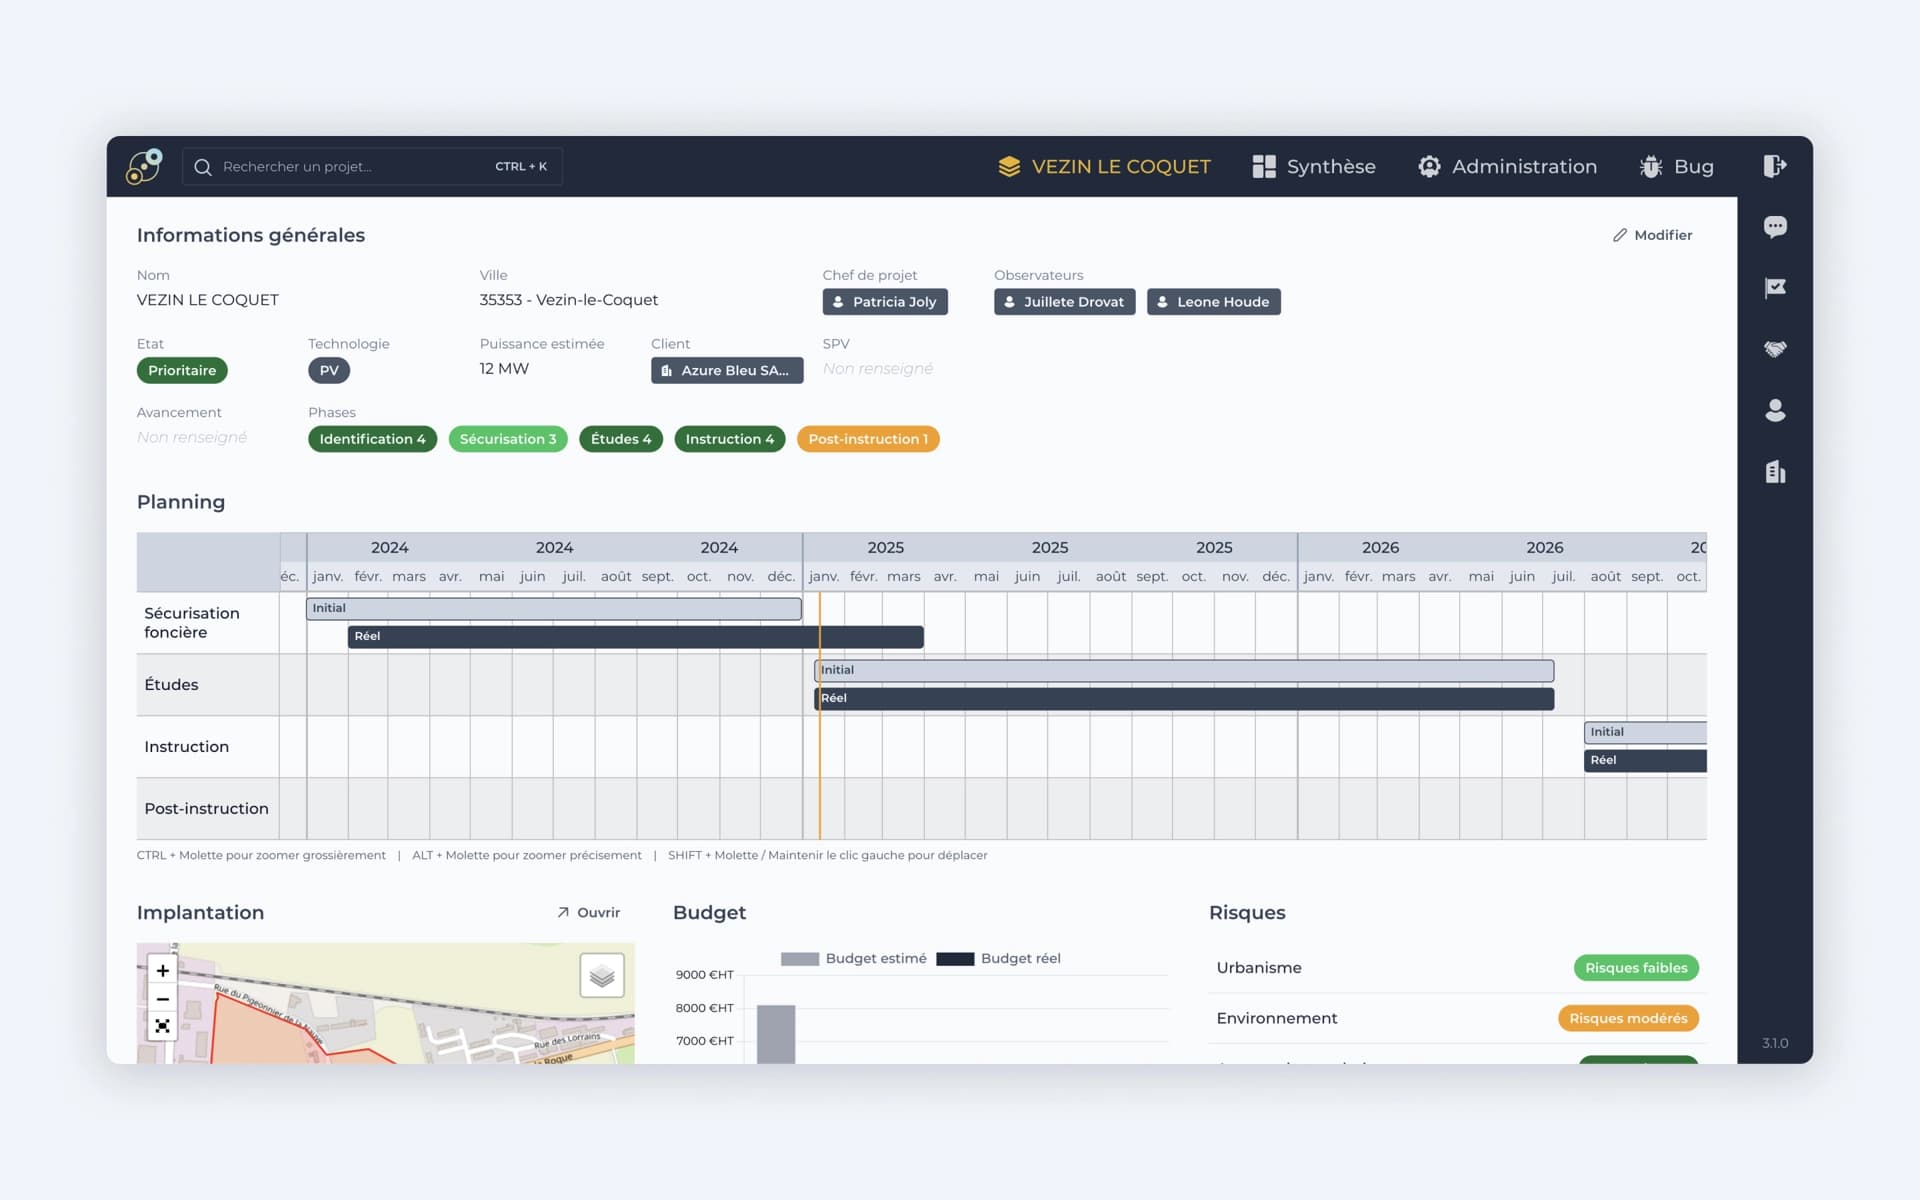The height and width of the screenshot is (1200, 1920).
Task: Select the Instruction 4 phase badge
Action: [x=730, y=439]
